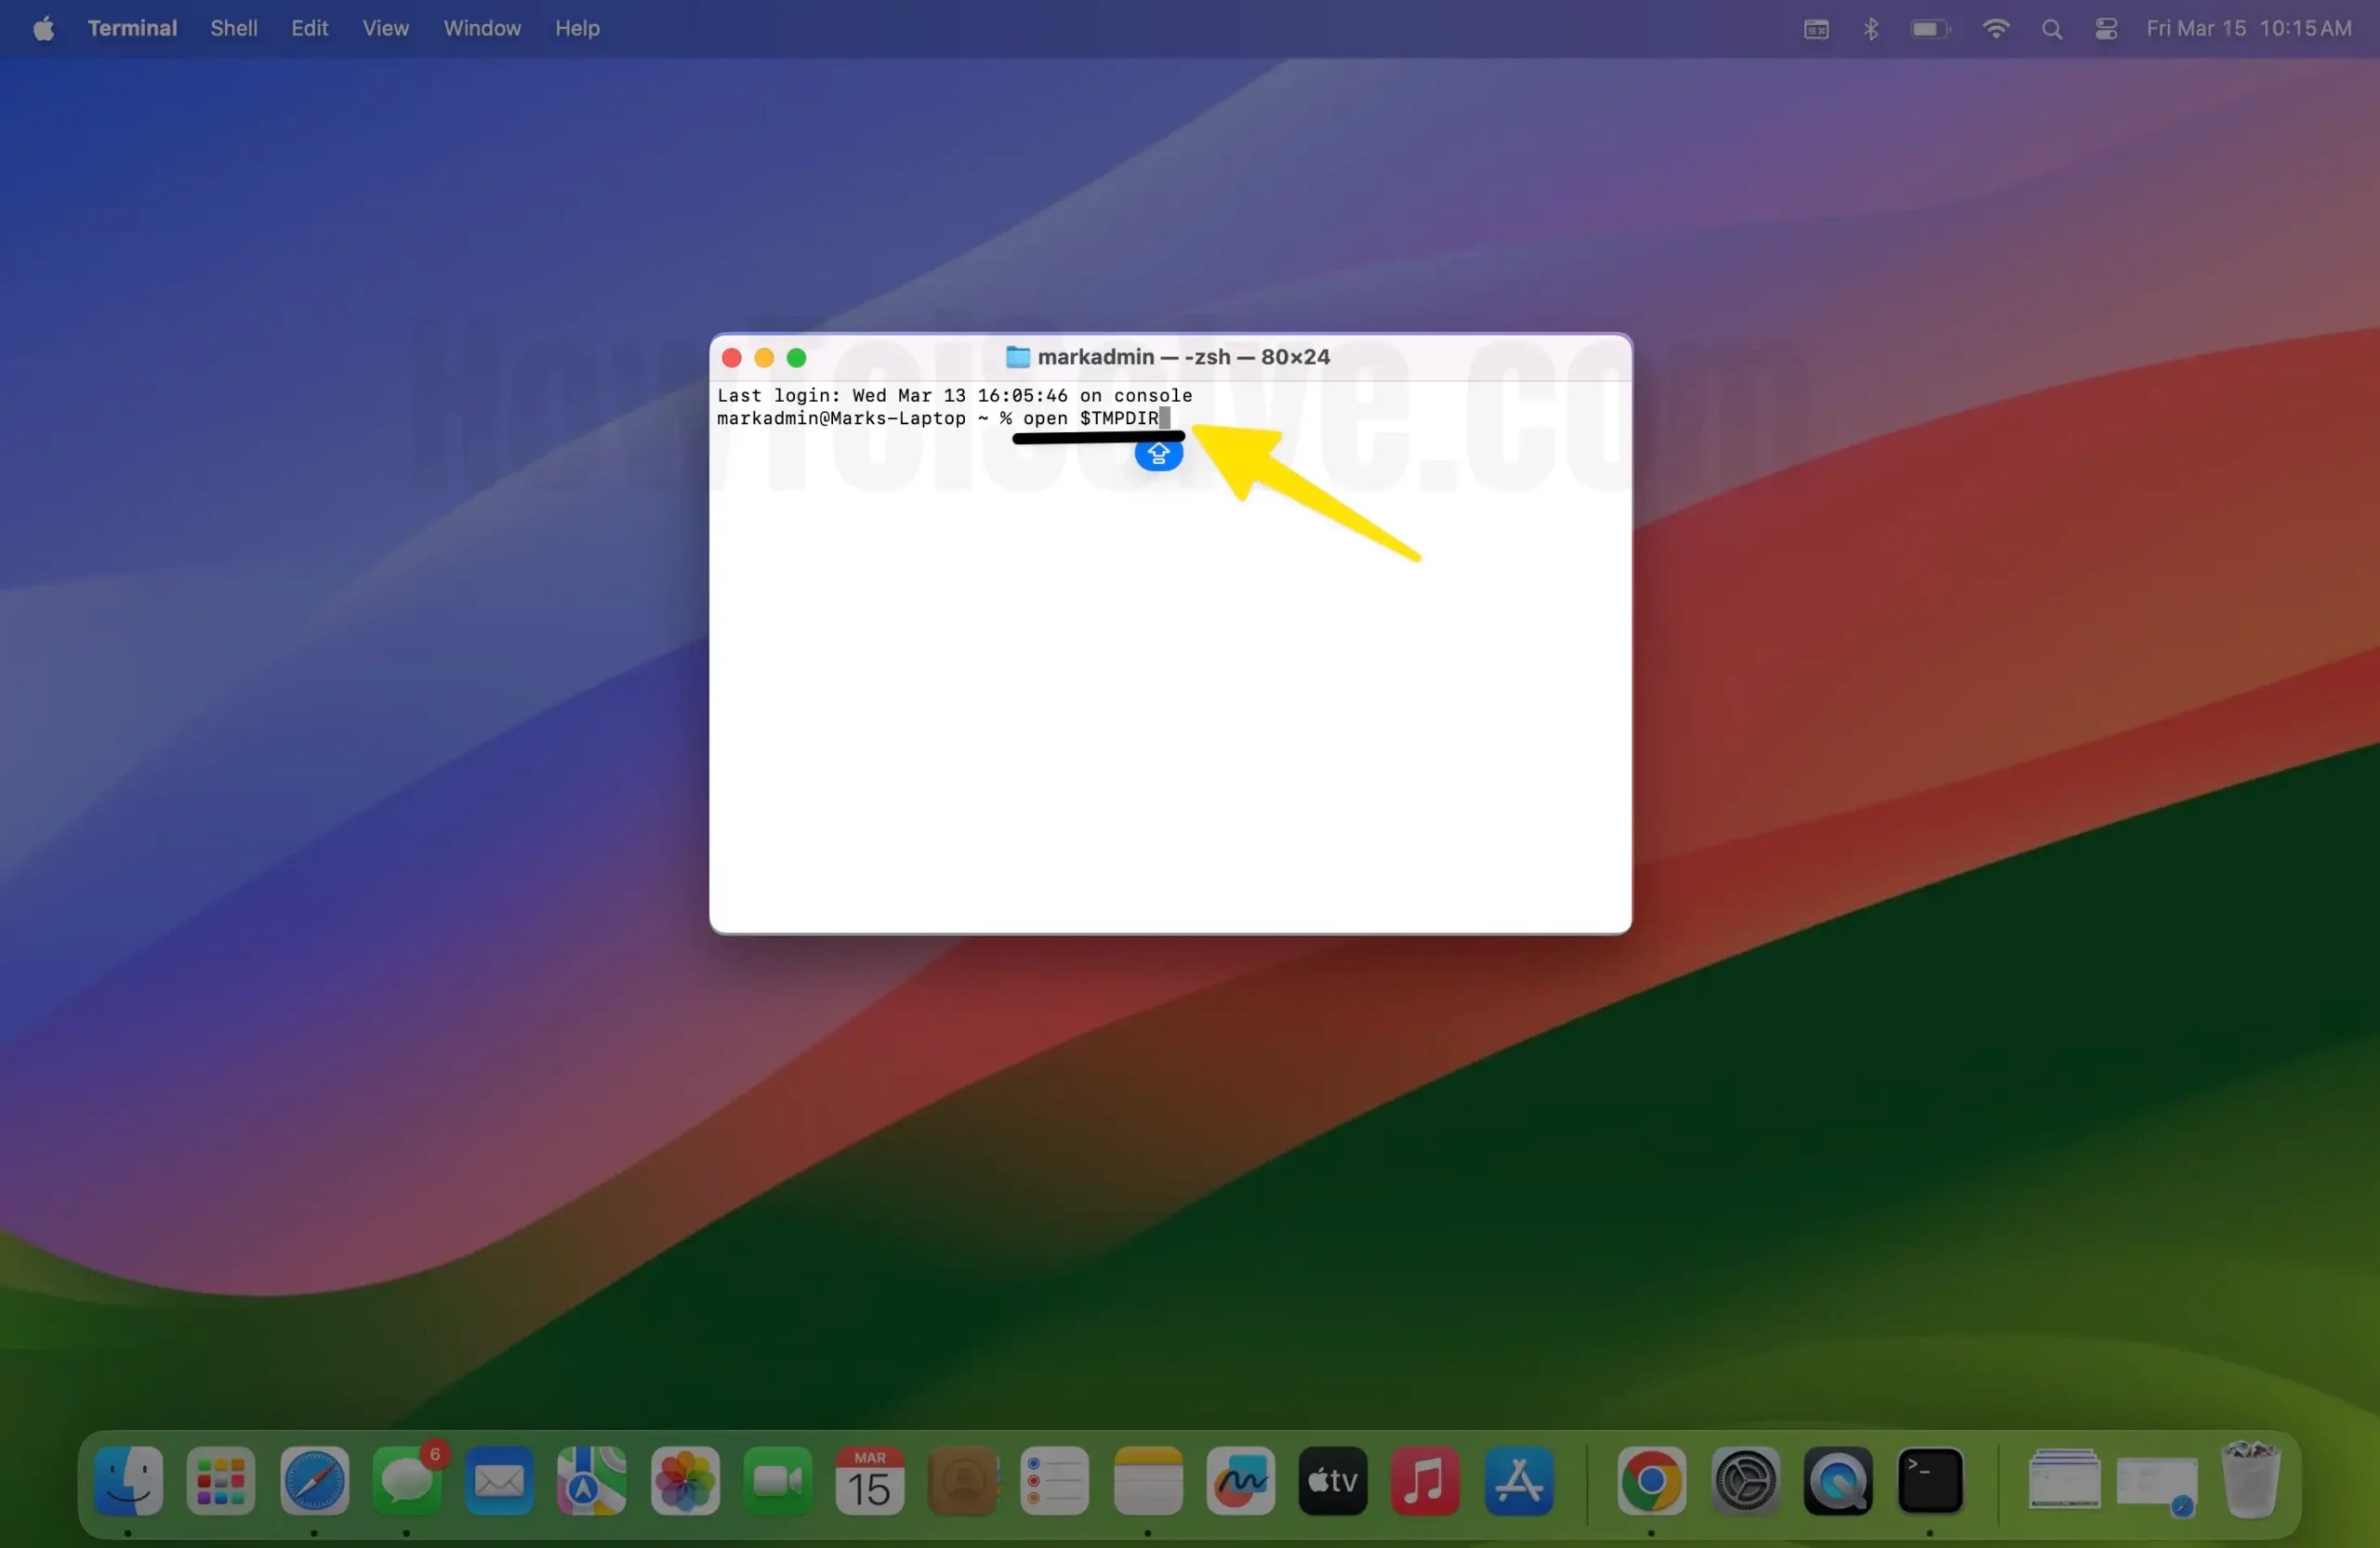The width and height of the screenshot is (2380, 1548).
Task: Open the Notes app
Action: (x=1148, y=1482)
